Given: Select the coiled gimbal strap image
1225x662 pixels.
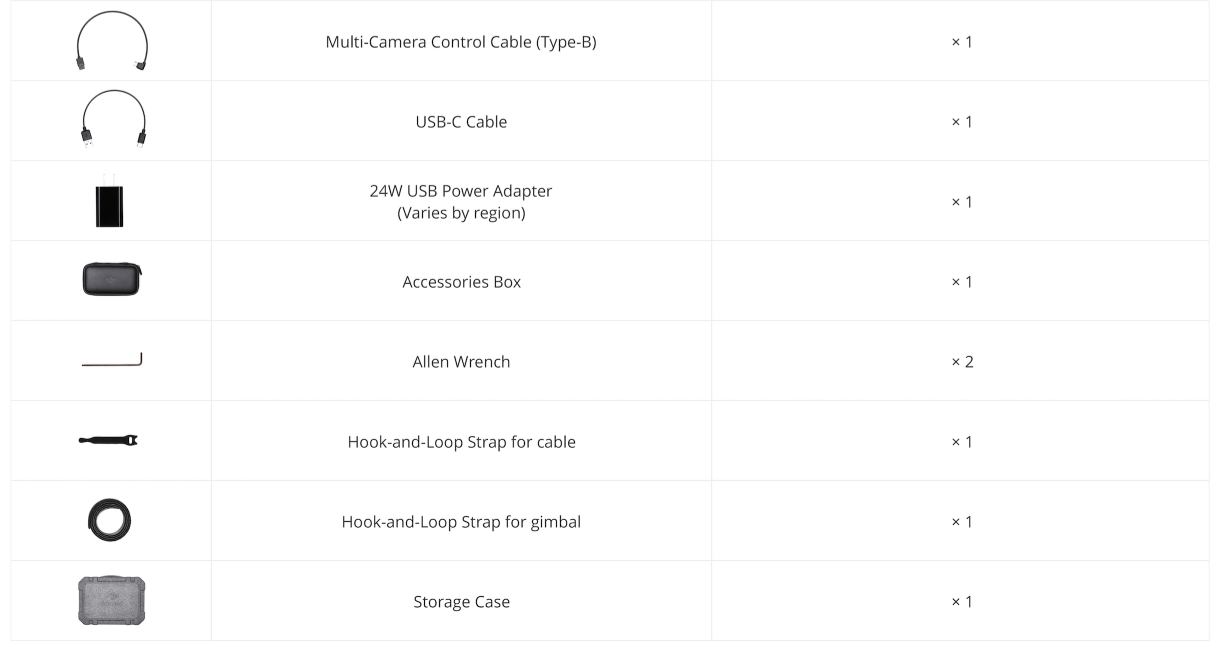Looking at the screenshot, I should point(110,521).
